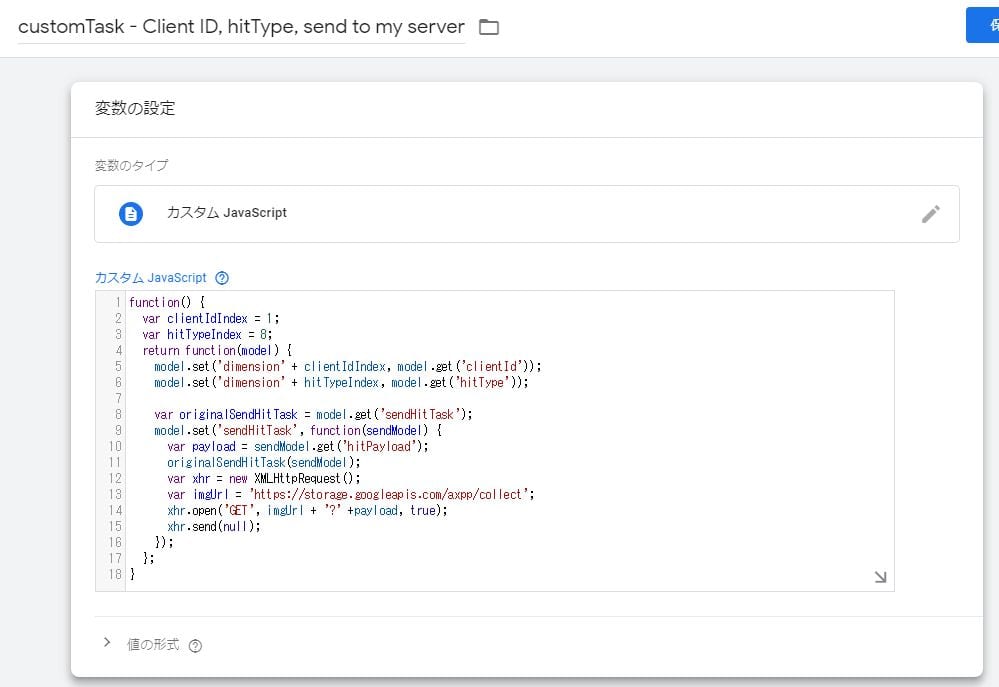Click the variable name field customTask
999x687 pixels.
[241, 27]
